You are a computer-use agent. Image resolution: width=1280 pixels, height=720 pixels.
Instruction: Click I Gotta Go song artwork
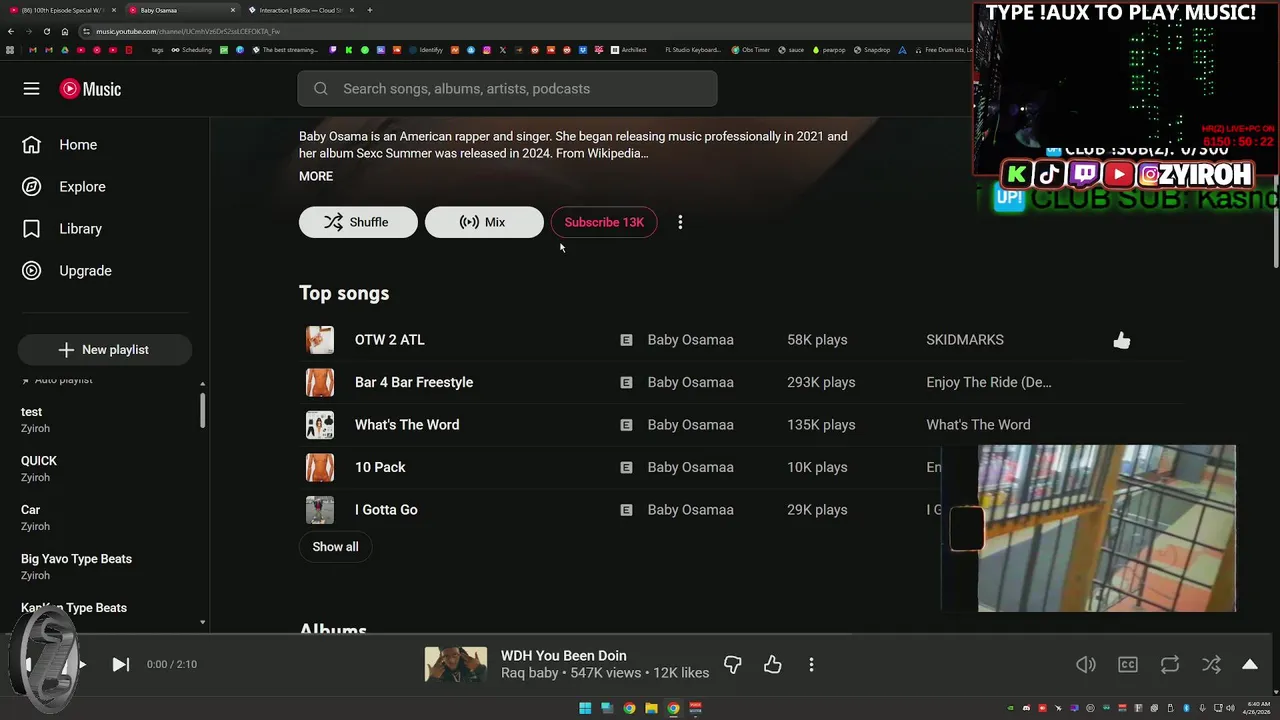320,510
